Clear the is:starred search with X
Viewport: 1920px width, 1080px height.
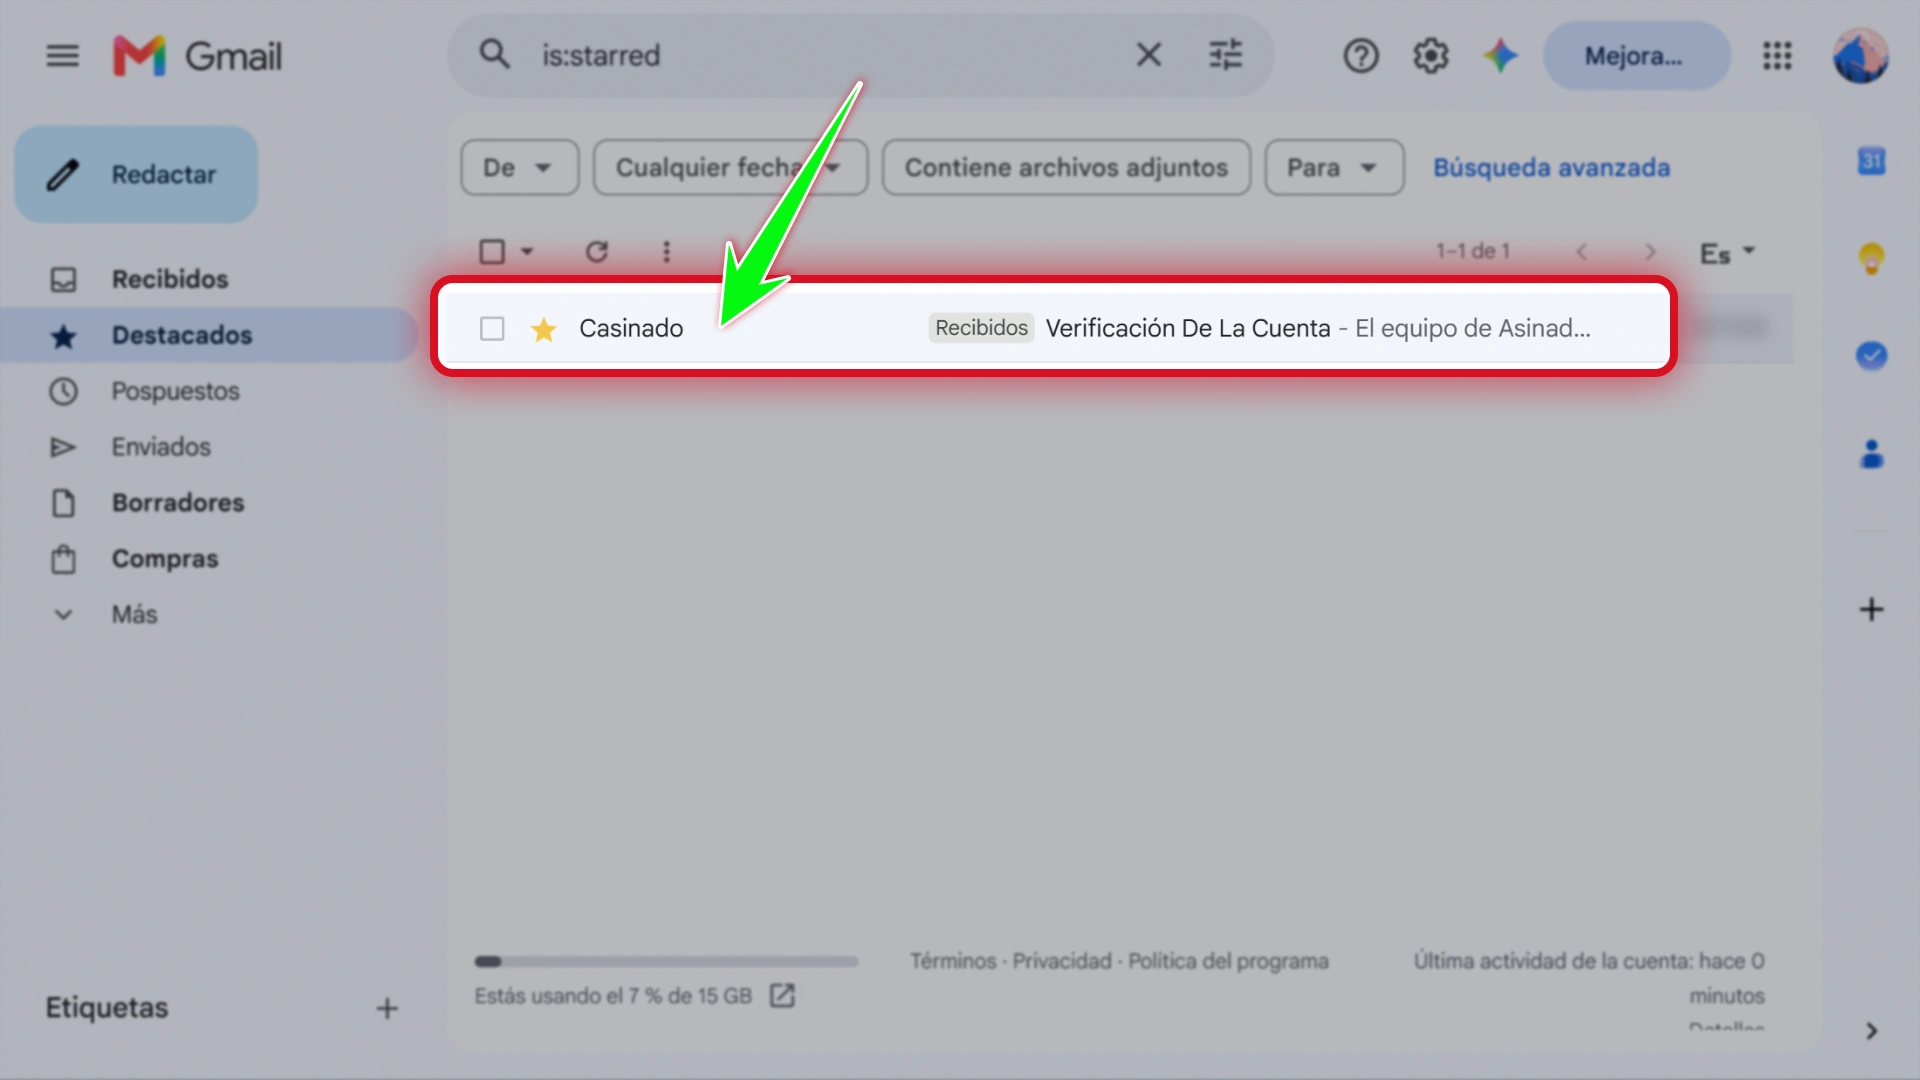pyautogui.click(x=1149, y=54)
